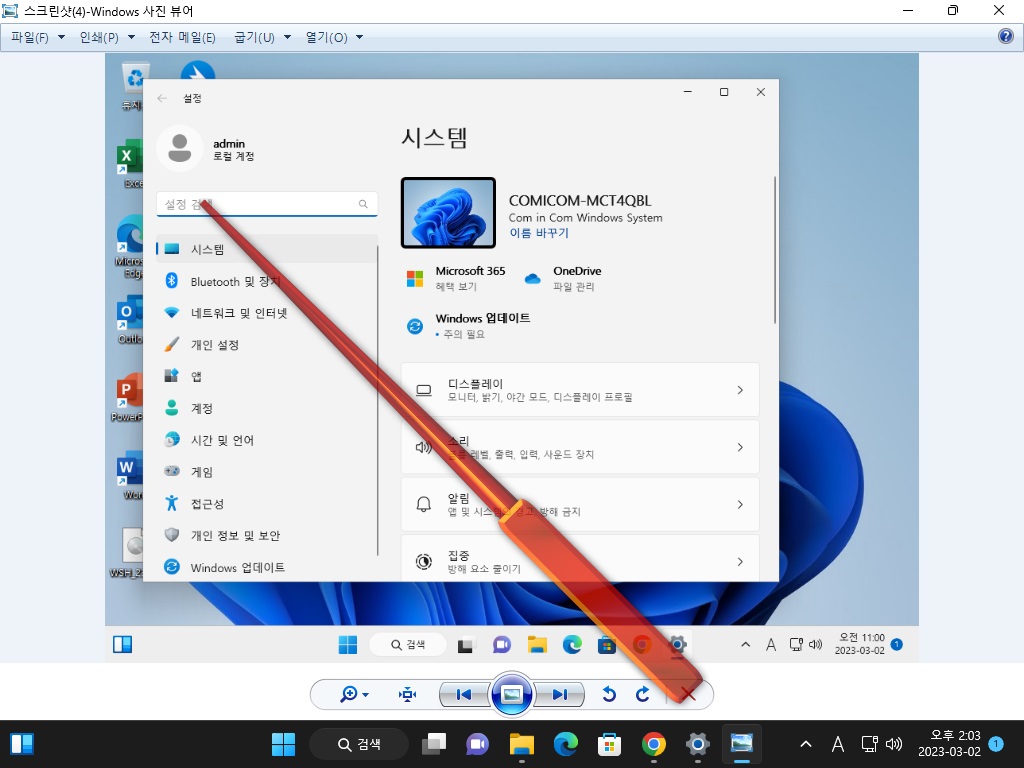Click the 검색 search box on the bottom taskbar

click(x=359, y=744)
